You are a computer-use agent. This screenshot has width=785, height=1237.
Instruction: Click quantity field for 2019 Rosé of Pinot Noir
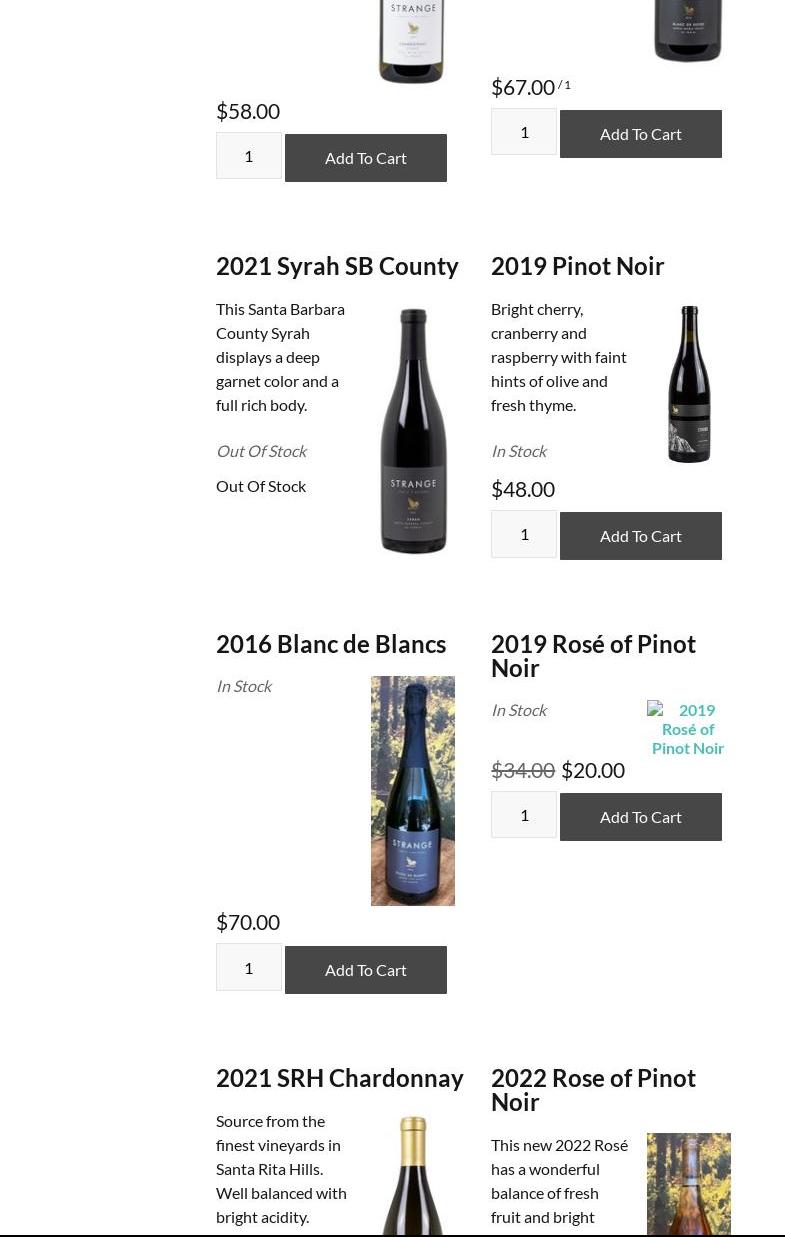[524, 815]
